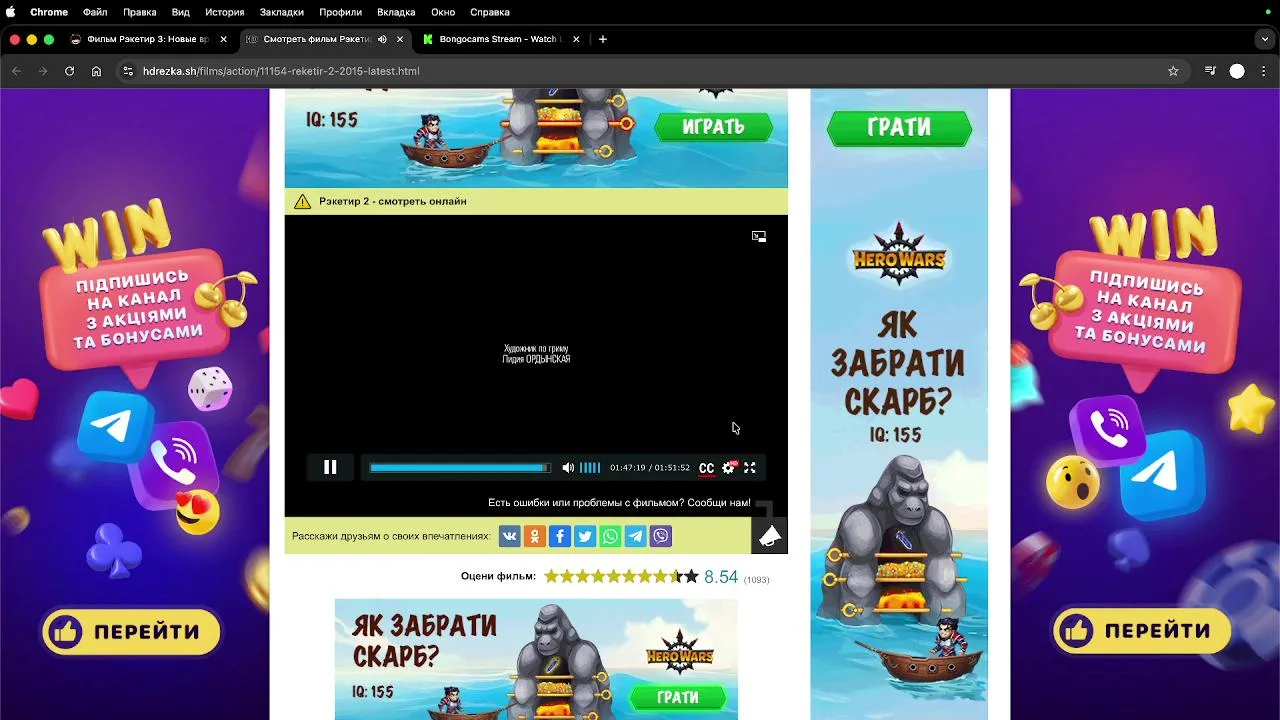1280x720 pixels.
Task: Toggle CC subtitles in player
Action: tap(706, 468)
